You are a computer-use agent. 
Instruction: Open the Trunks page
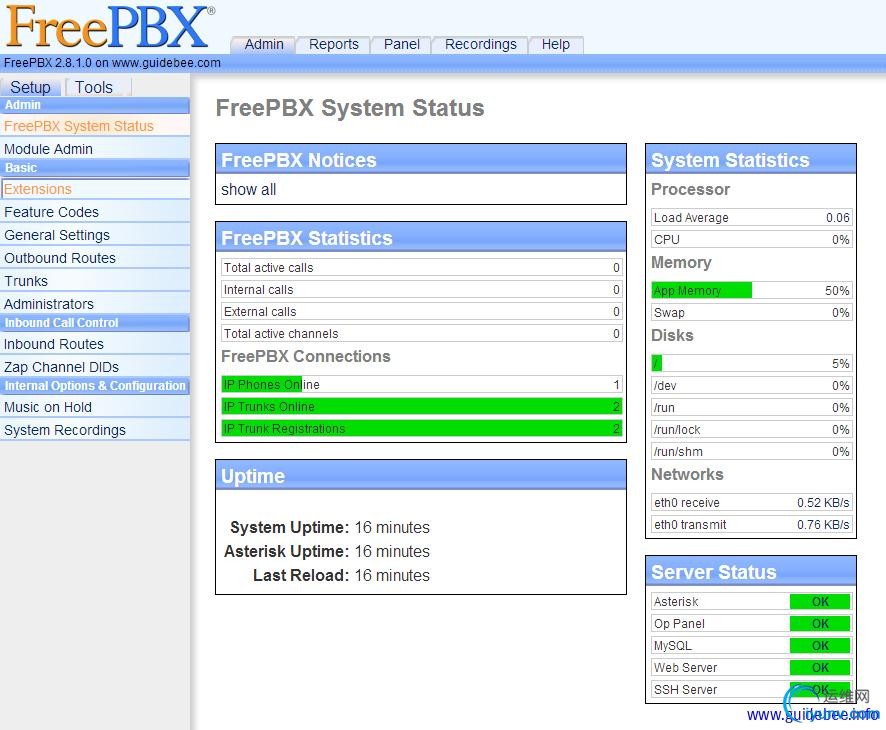[x=95, y=281]
